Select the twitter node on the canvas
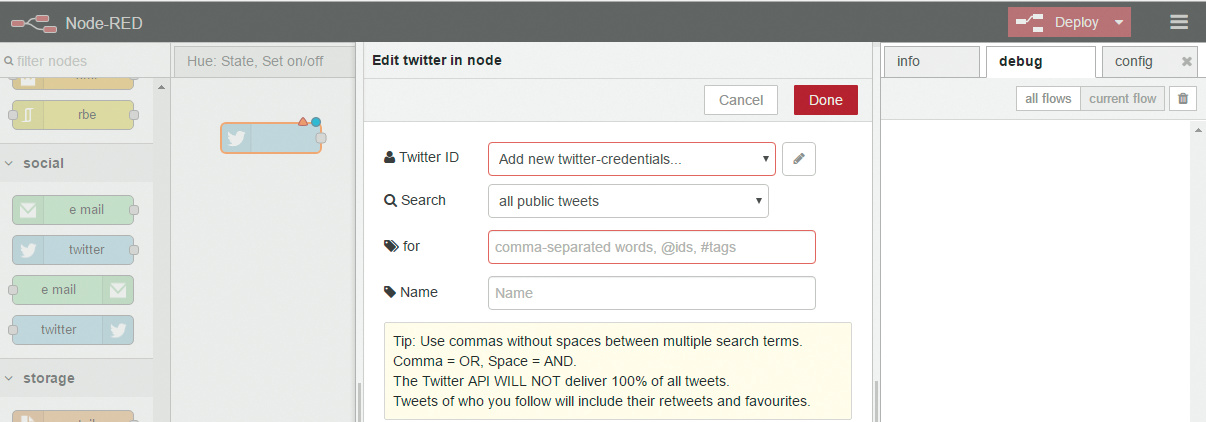 coord(271,138)
